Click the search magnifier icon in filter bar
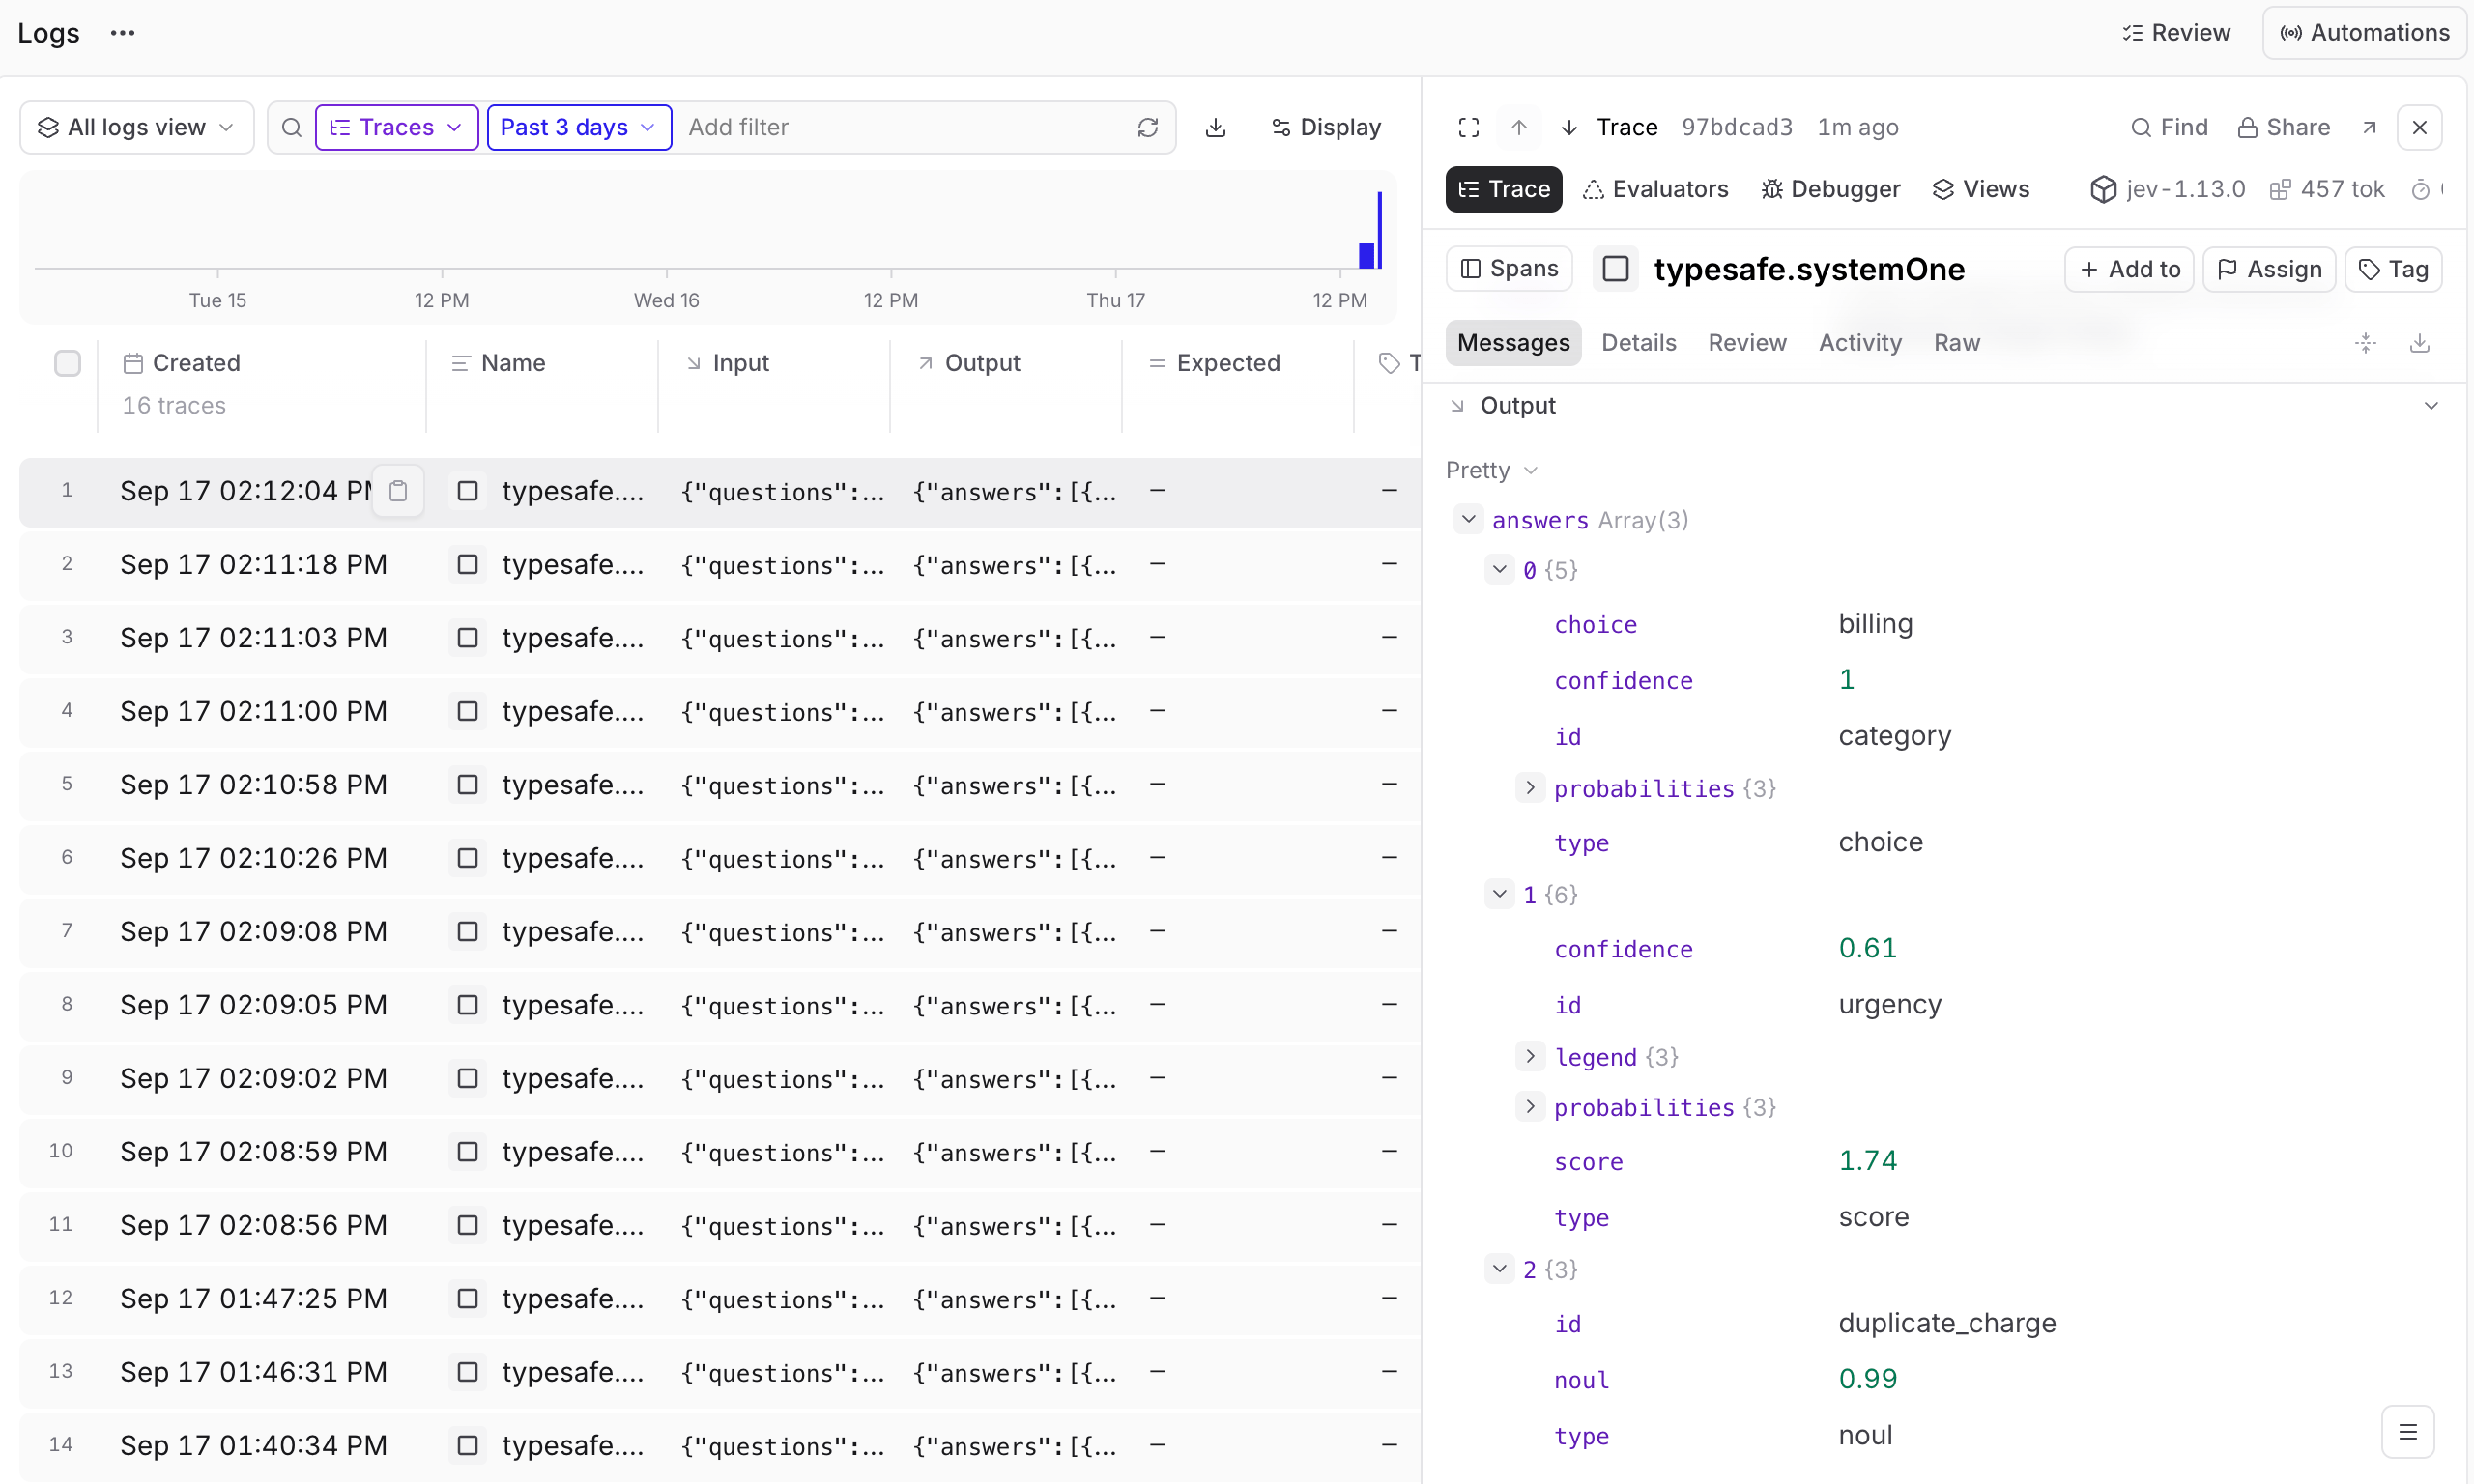 (291, 128)
